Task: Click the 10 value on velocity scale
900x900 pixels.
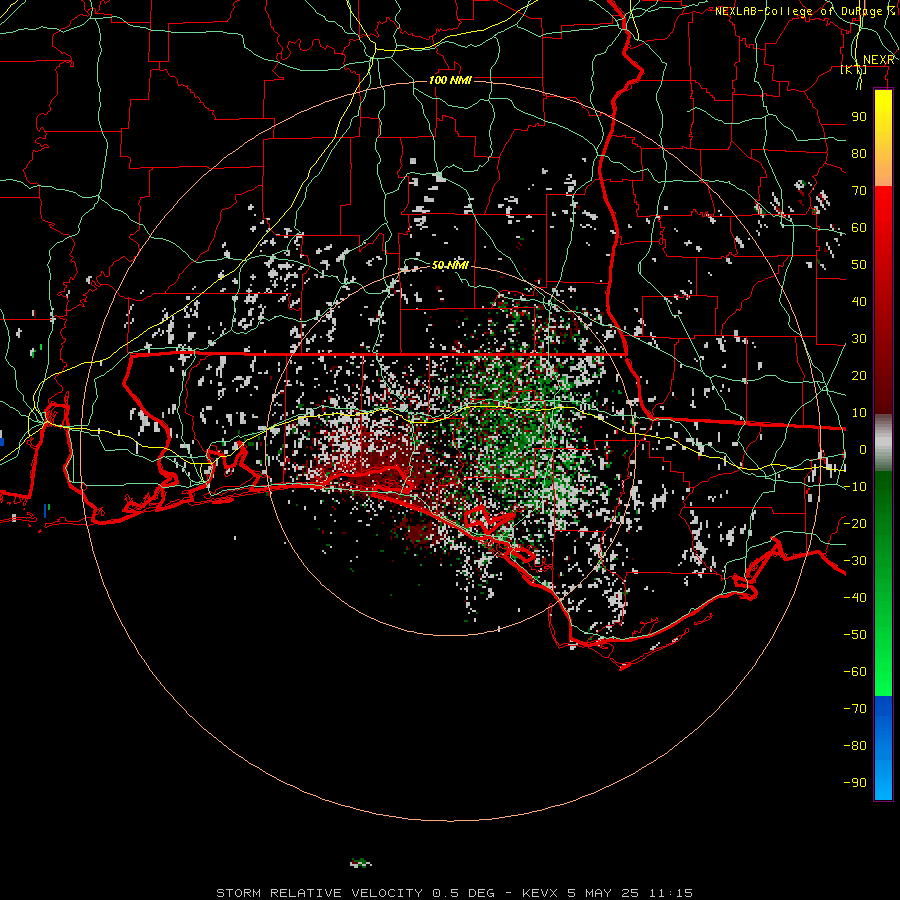Action: [x=859, y=413]
